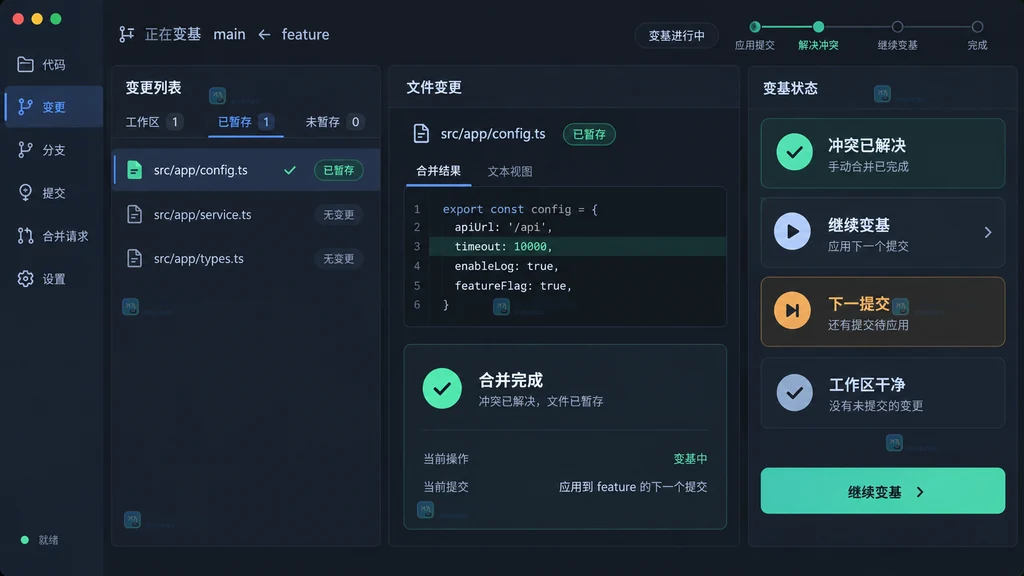Click the green check icon of 冲突已解决

794,152
